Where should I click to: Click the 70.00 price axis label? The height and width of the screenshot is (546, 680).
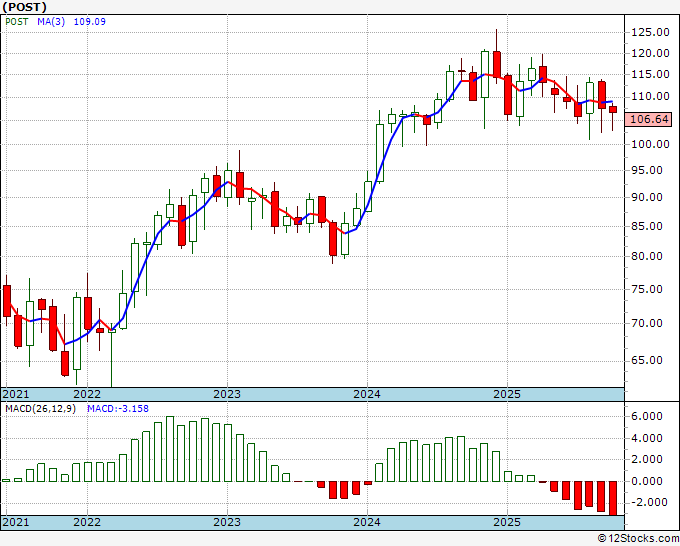(647, 323)
